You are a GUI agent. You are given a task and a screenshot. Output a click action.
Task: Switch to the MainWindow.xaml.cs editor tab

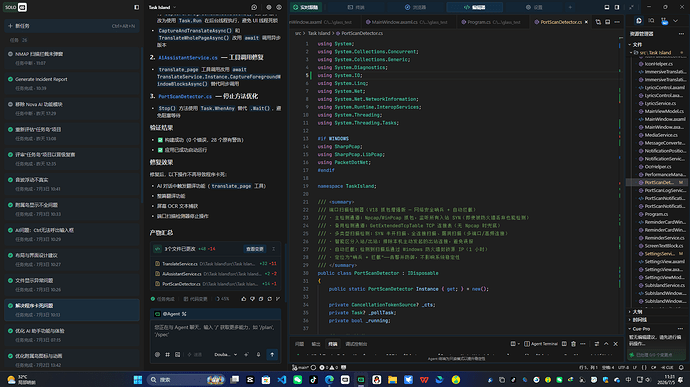click(x=409, y=22)
